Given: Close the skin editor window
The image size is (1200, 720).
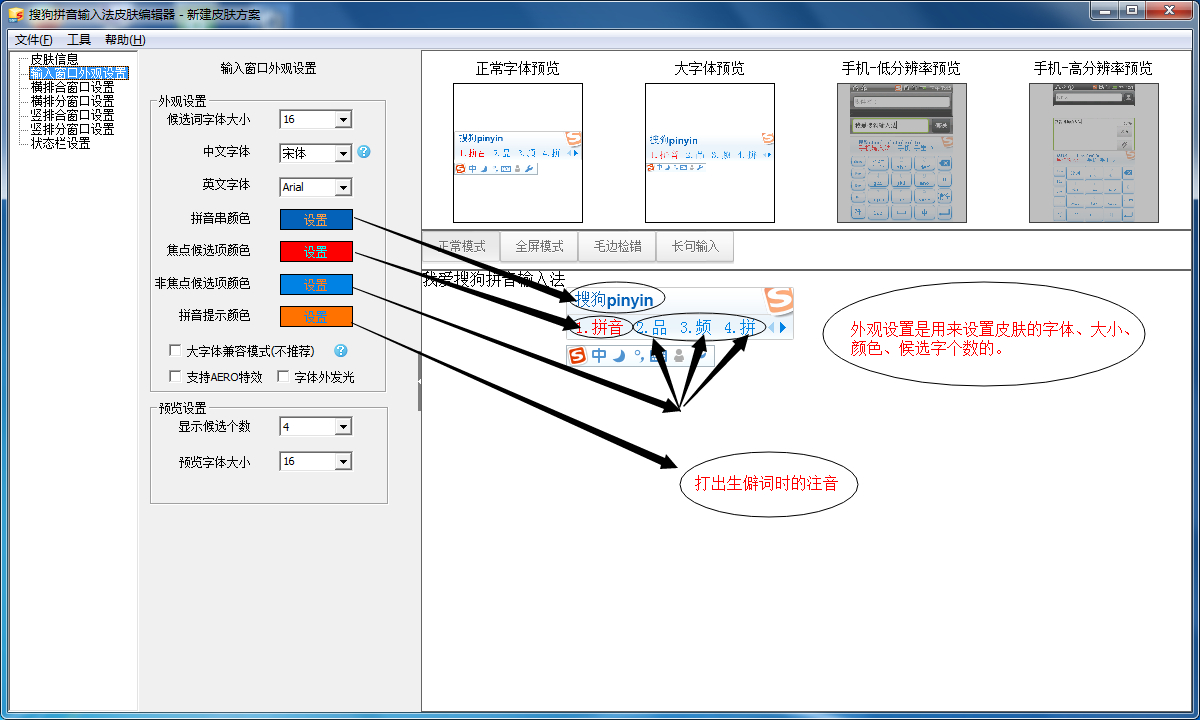Looking at the screenshot, I should pos(1171,10).
